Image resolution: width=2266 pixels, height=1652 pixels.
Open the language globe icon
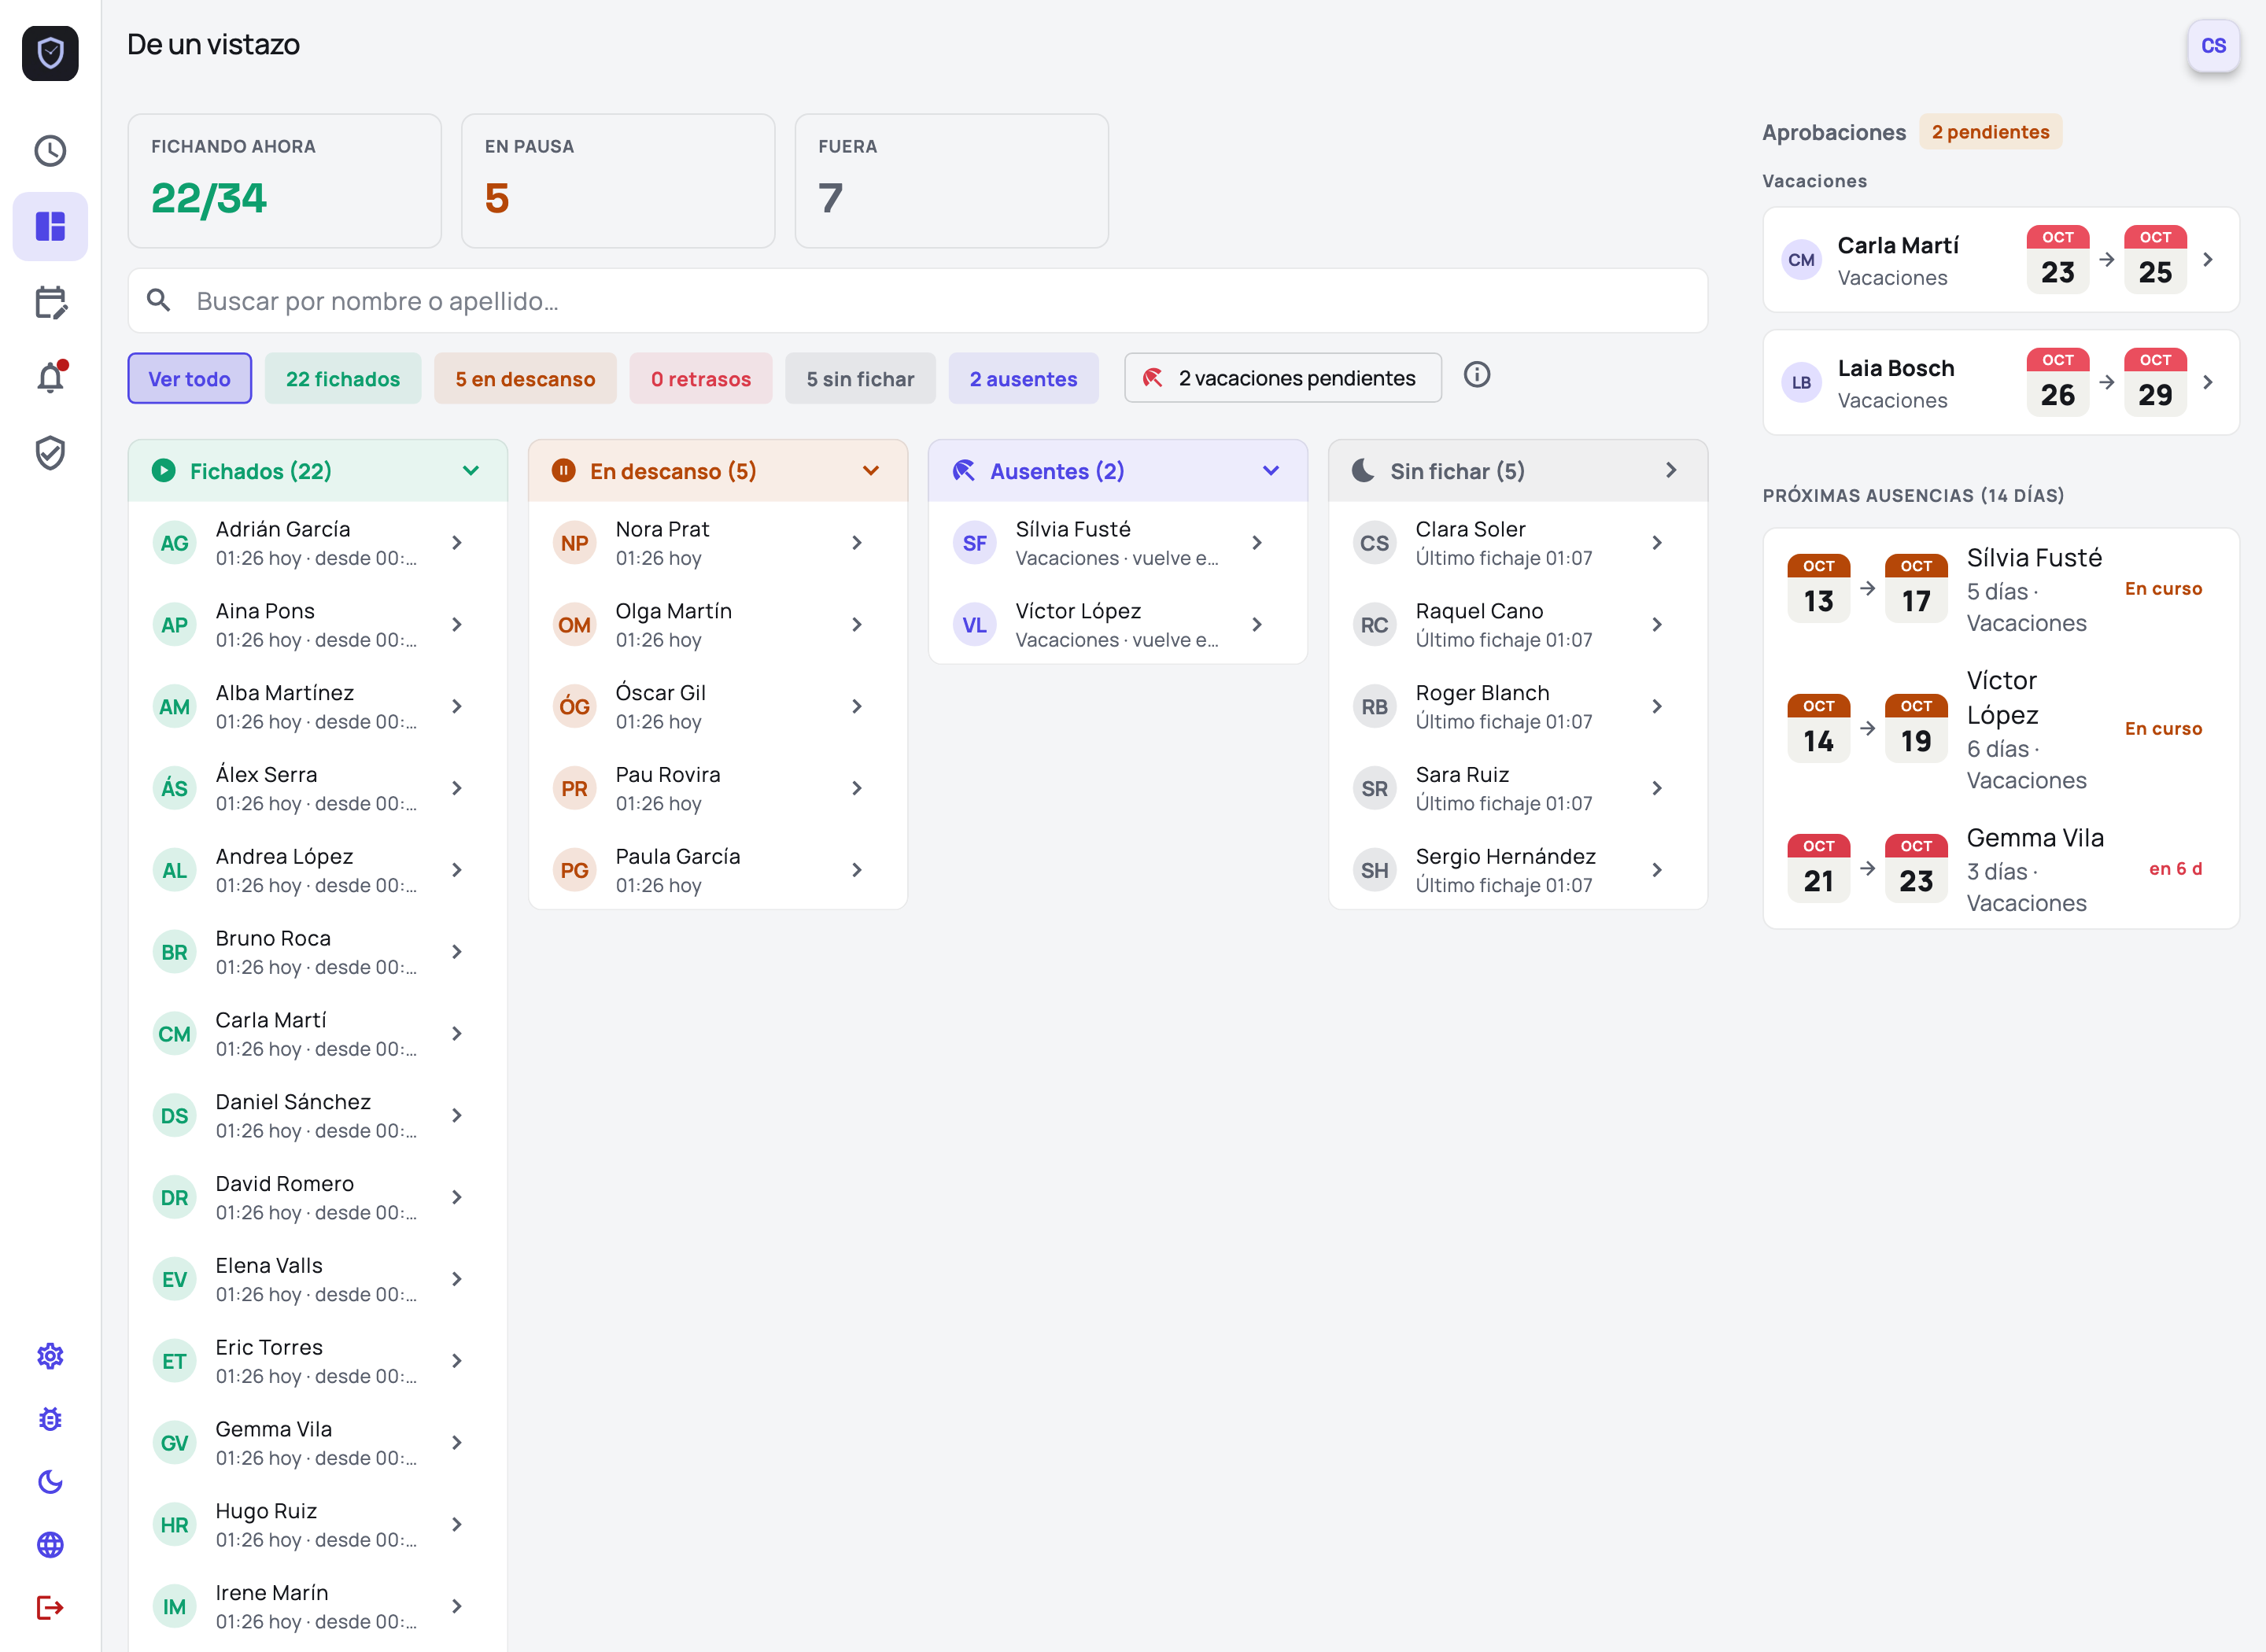(x=50, y=1545)
